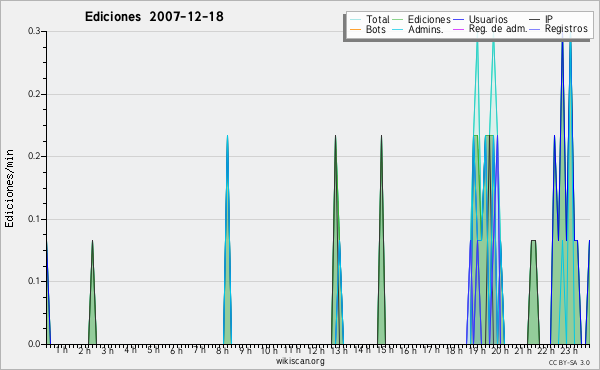Select the Ediciones legend entry label
Screen dimensions: 600x370
point(429,19)
